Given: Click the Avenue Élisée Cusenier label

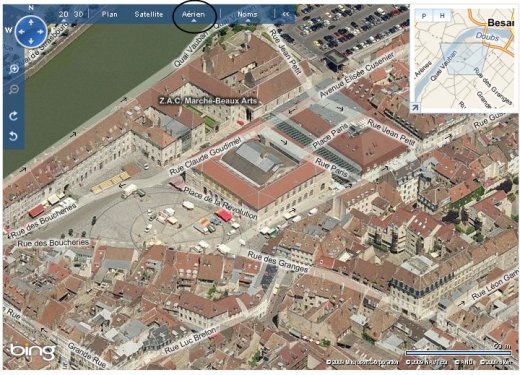Looking at the screenshot, I should pyautogui.click(x=357, y=74).
